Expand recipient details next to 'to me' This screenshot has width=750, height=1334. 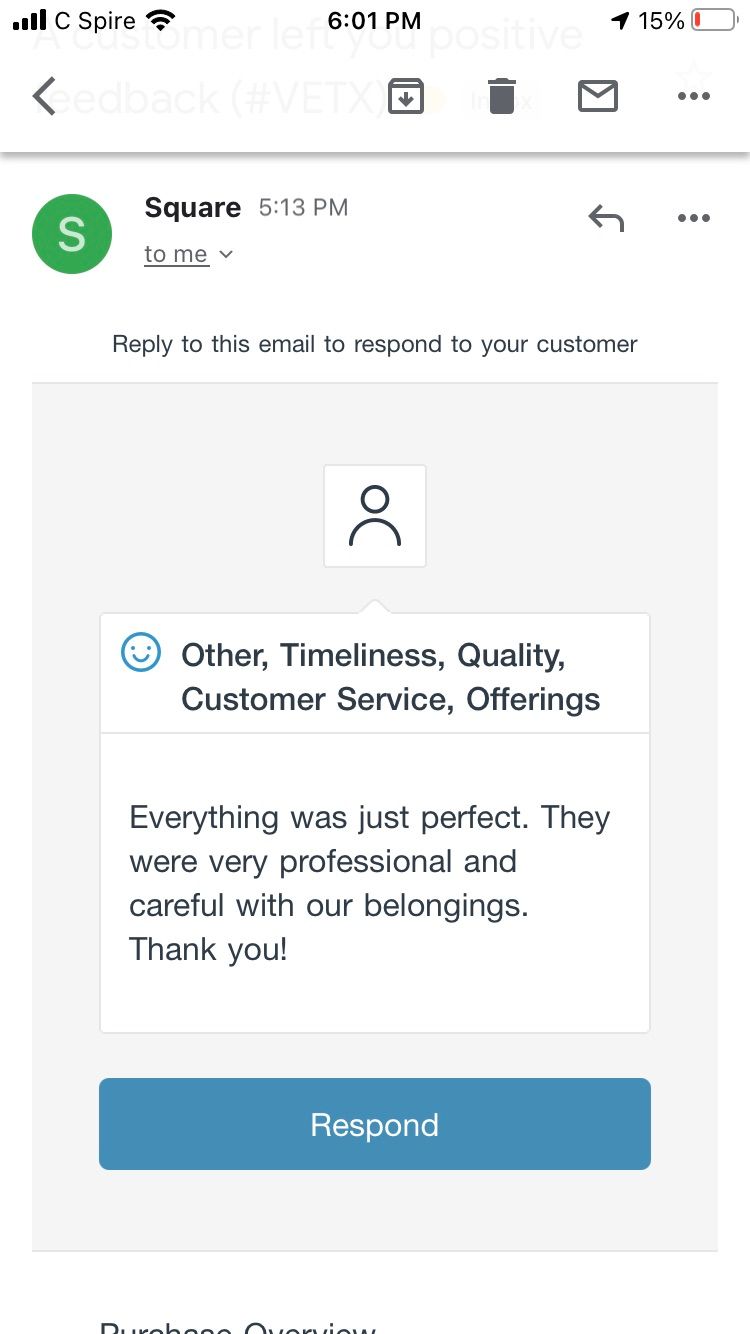(x=226, y=255)
